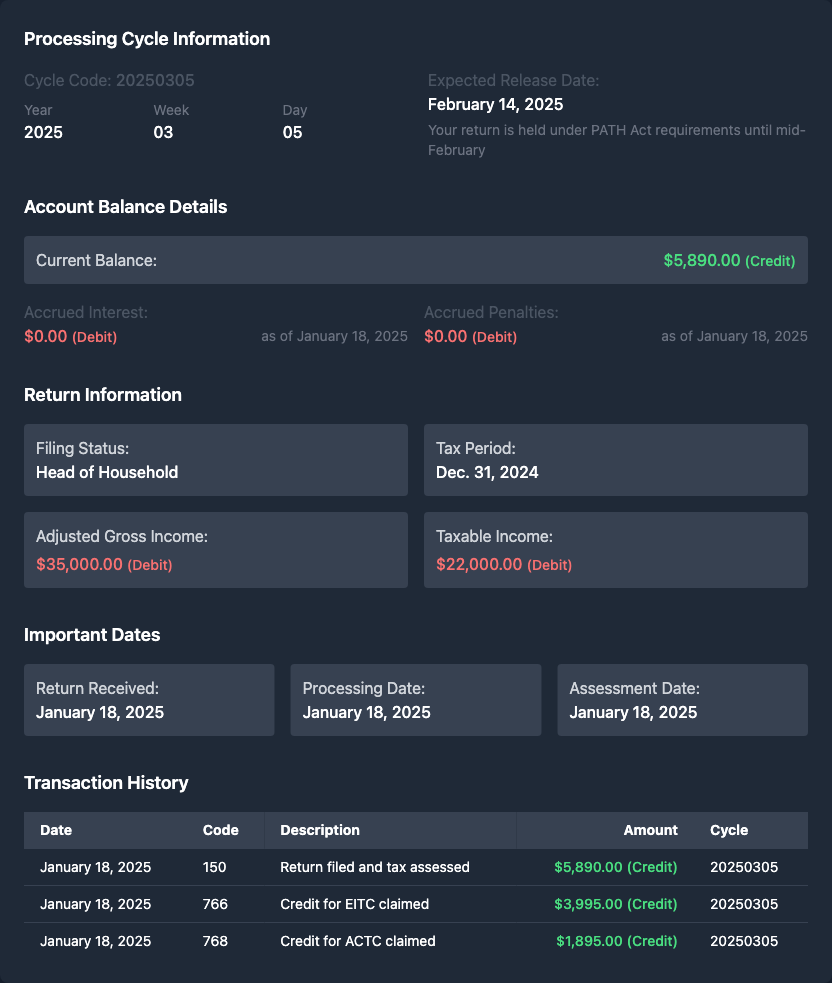Image resolution: width=832 pixels, height=983 pixels.
Task: Click the Taxable Income card
Action: [x=616, y=550]
